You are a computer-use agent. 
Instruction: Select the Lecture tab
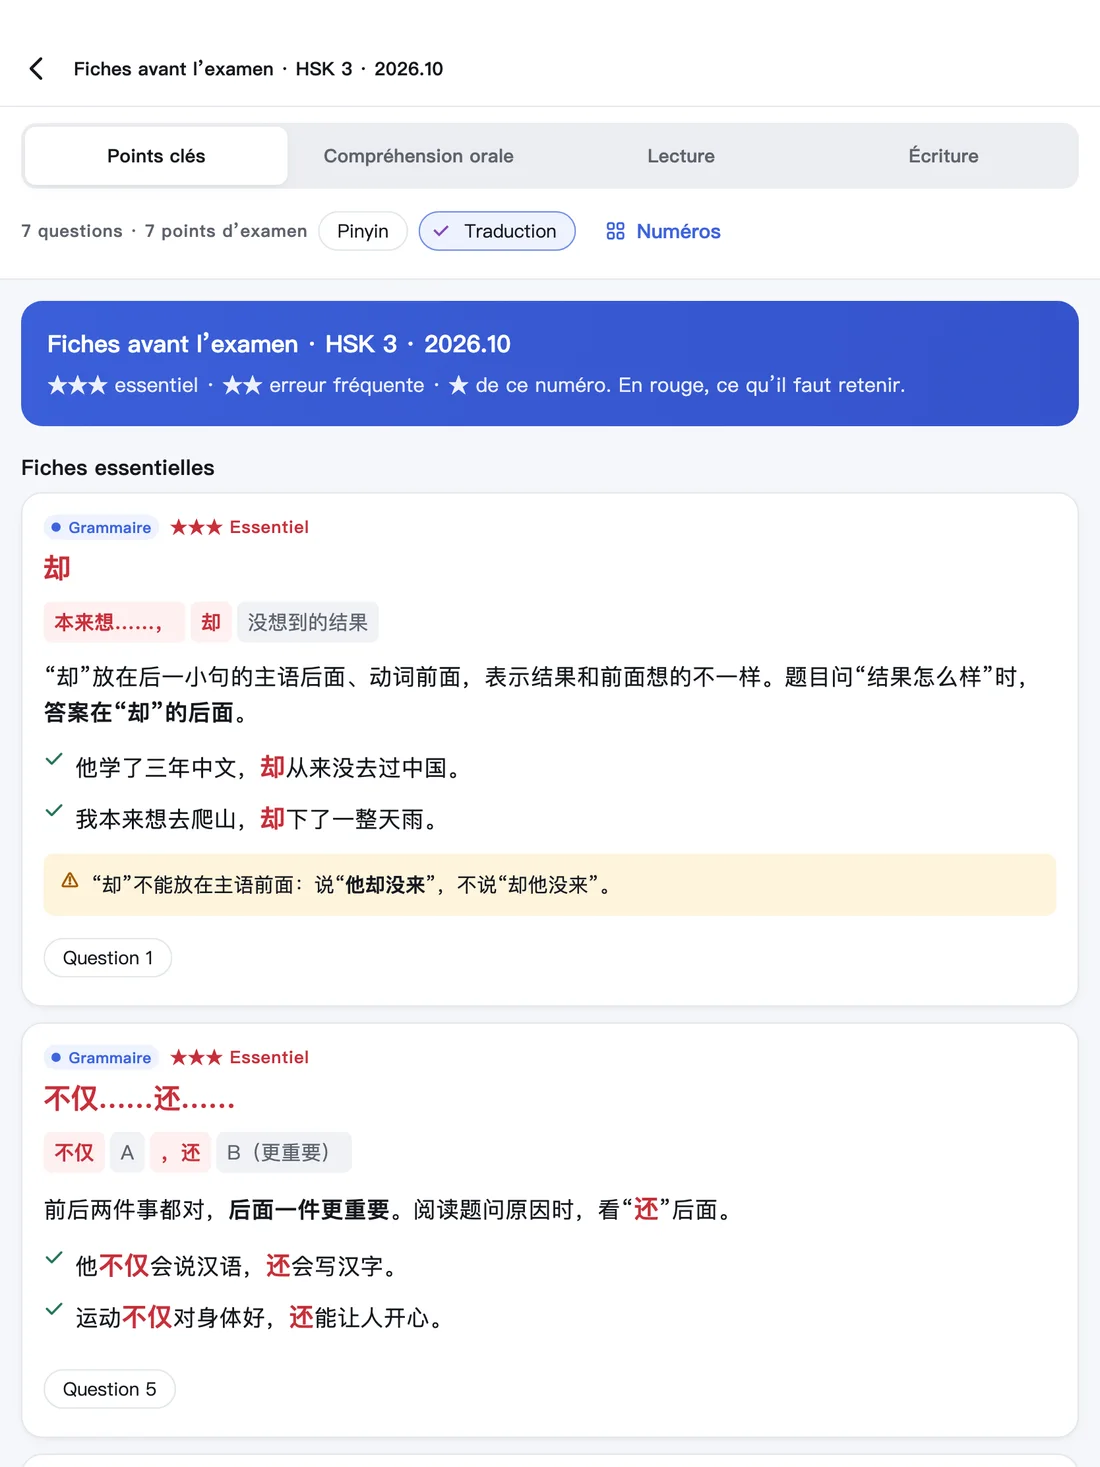681,156
